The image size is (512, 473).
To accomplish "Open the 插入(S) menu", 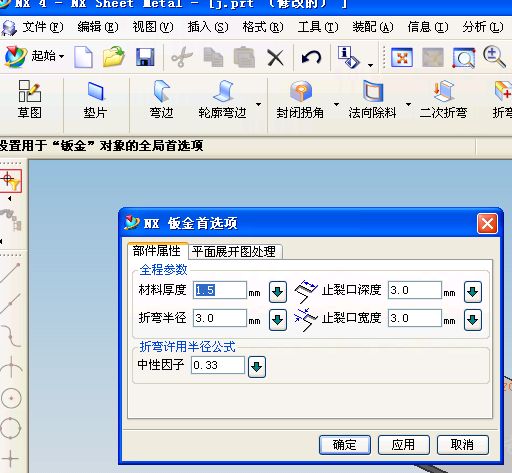I will point(208,27).
